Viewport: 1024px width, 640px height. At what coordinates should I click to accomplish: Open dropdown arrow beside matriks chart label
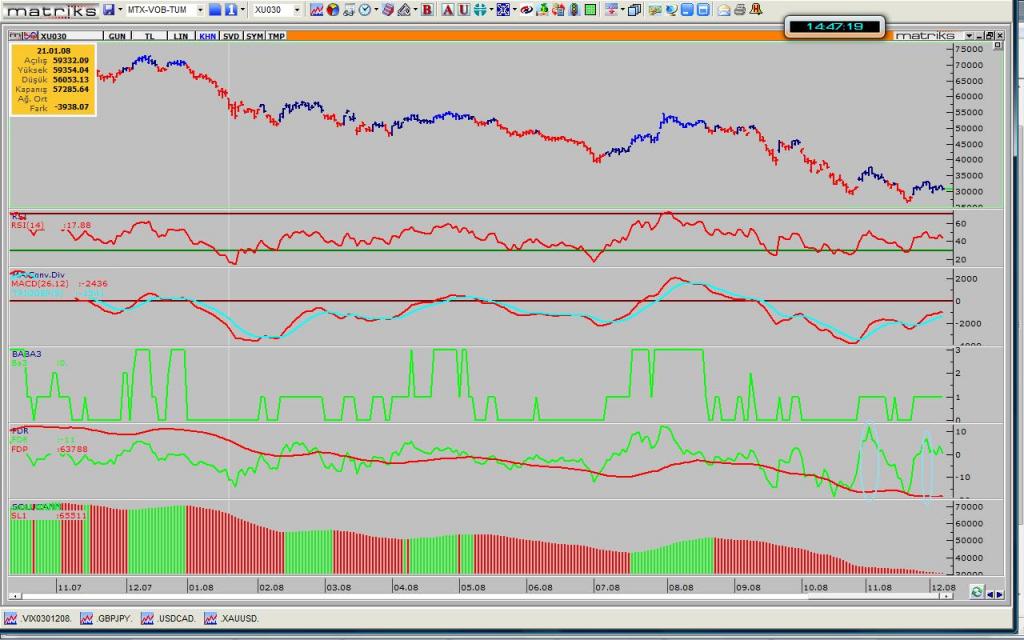pos(968,35)
